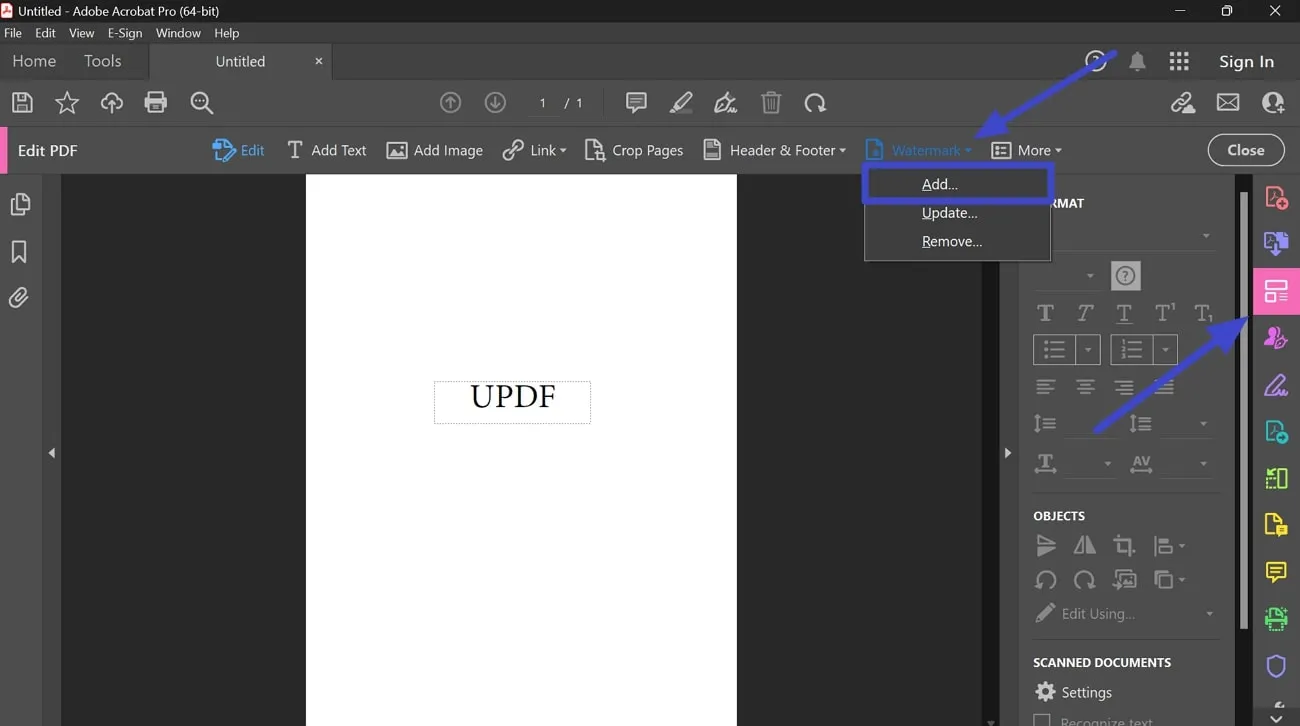Open Combine Files tool in right rail

click(1276, 243)
